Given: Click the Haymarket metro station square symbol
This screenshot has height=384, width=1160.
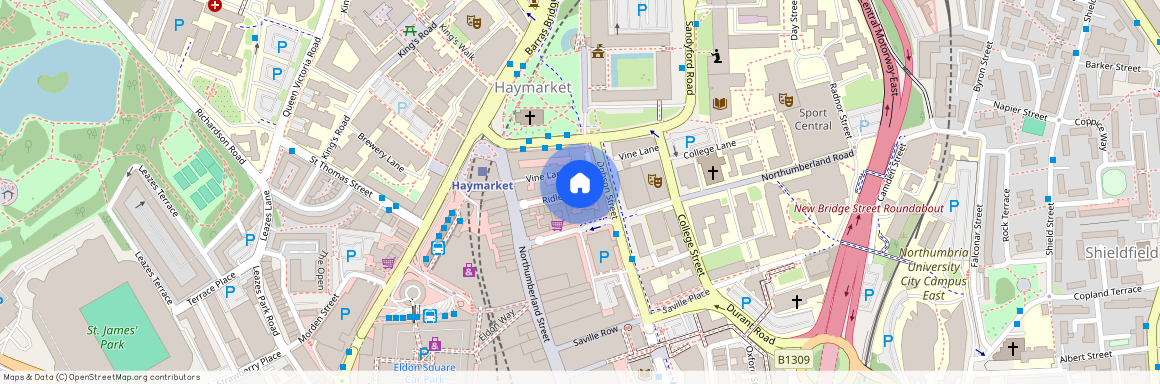Looking at the screenshot, I should point(482,172).
